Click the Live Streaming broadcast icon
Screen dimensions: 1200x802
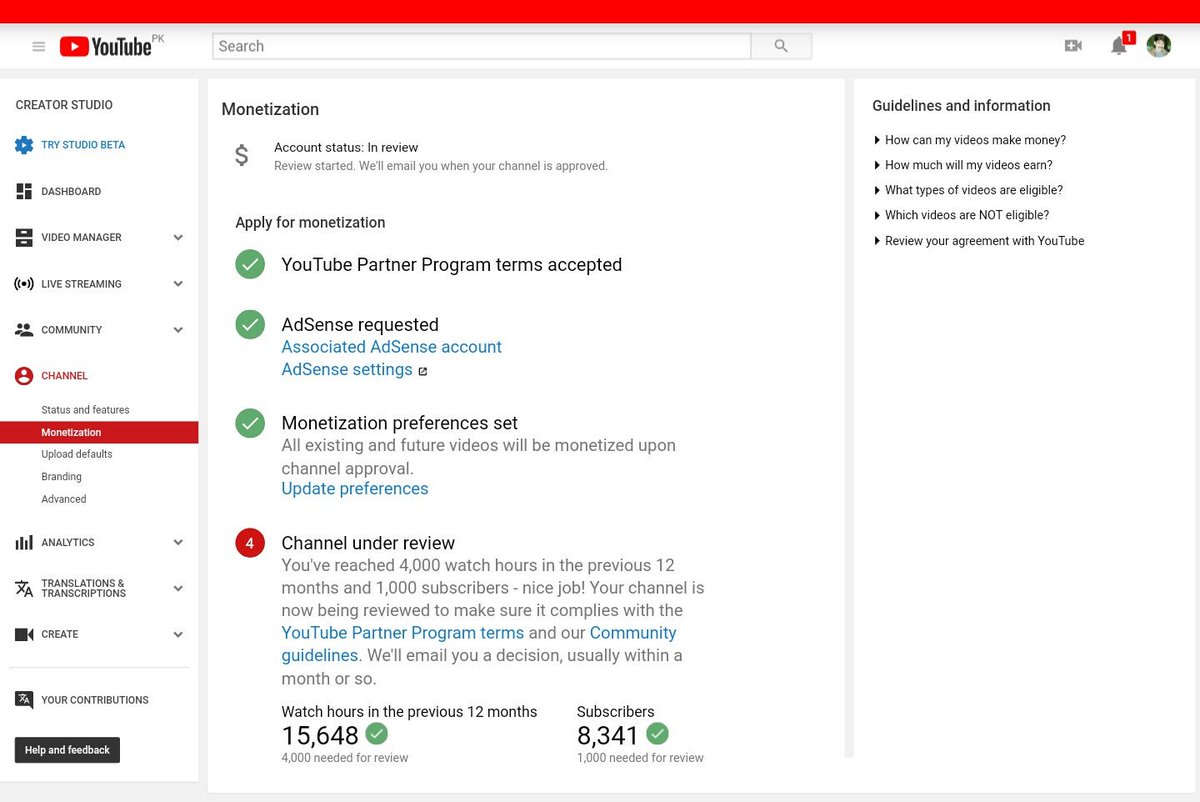click(x=24, y=284)
